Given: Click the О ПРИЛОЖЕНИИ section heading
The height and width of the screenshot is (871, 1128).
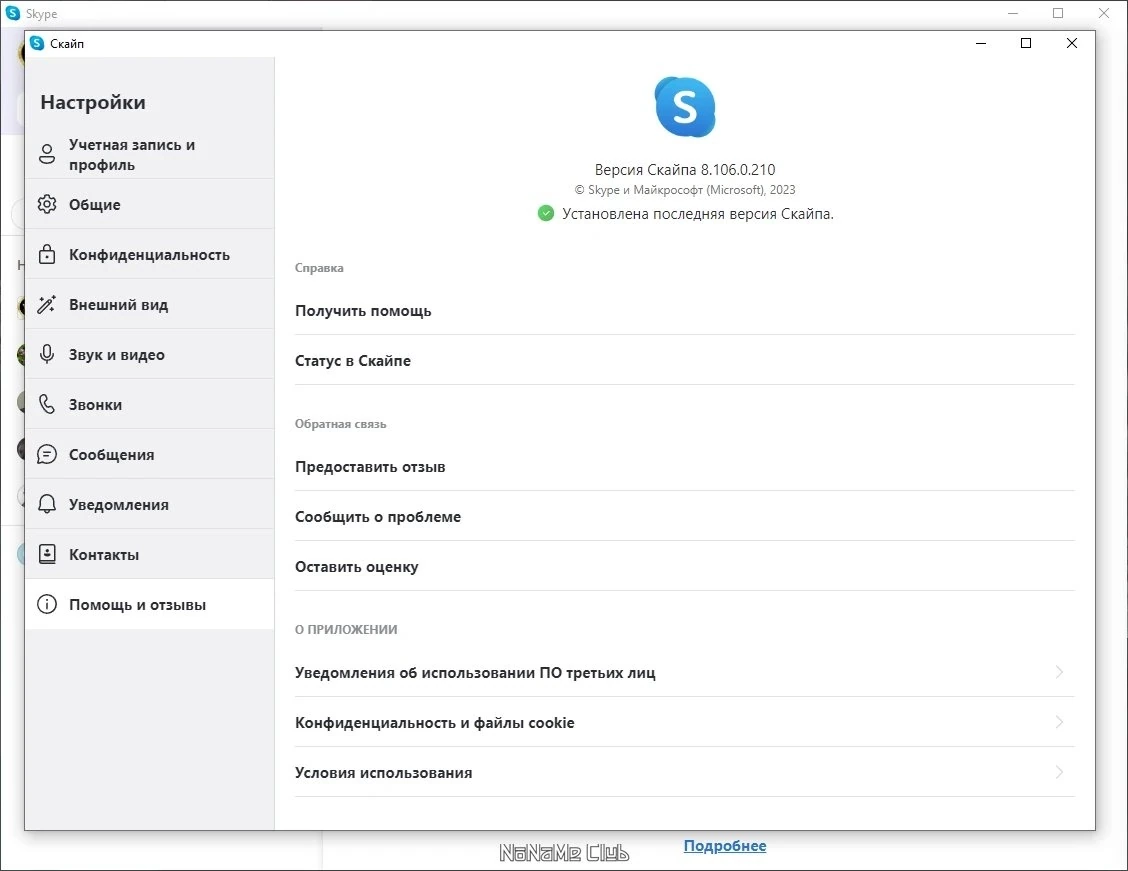Looking at the screenshot, I should pyautogui.click(x=346, y=629).
